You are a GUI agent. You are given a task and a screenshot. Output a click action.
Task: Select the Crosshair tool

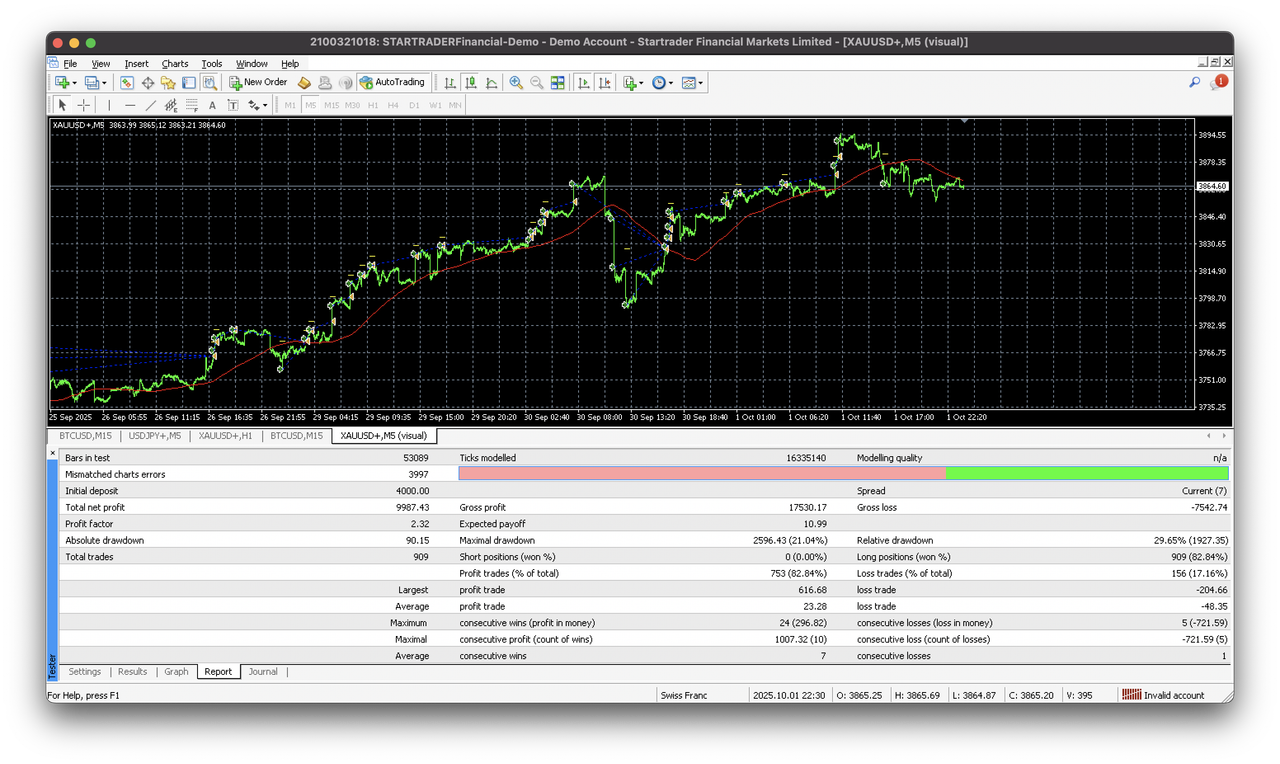coord(84,104)
